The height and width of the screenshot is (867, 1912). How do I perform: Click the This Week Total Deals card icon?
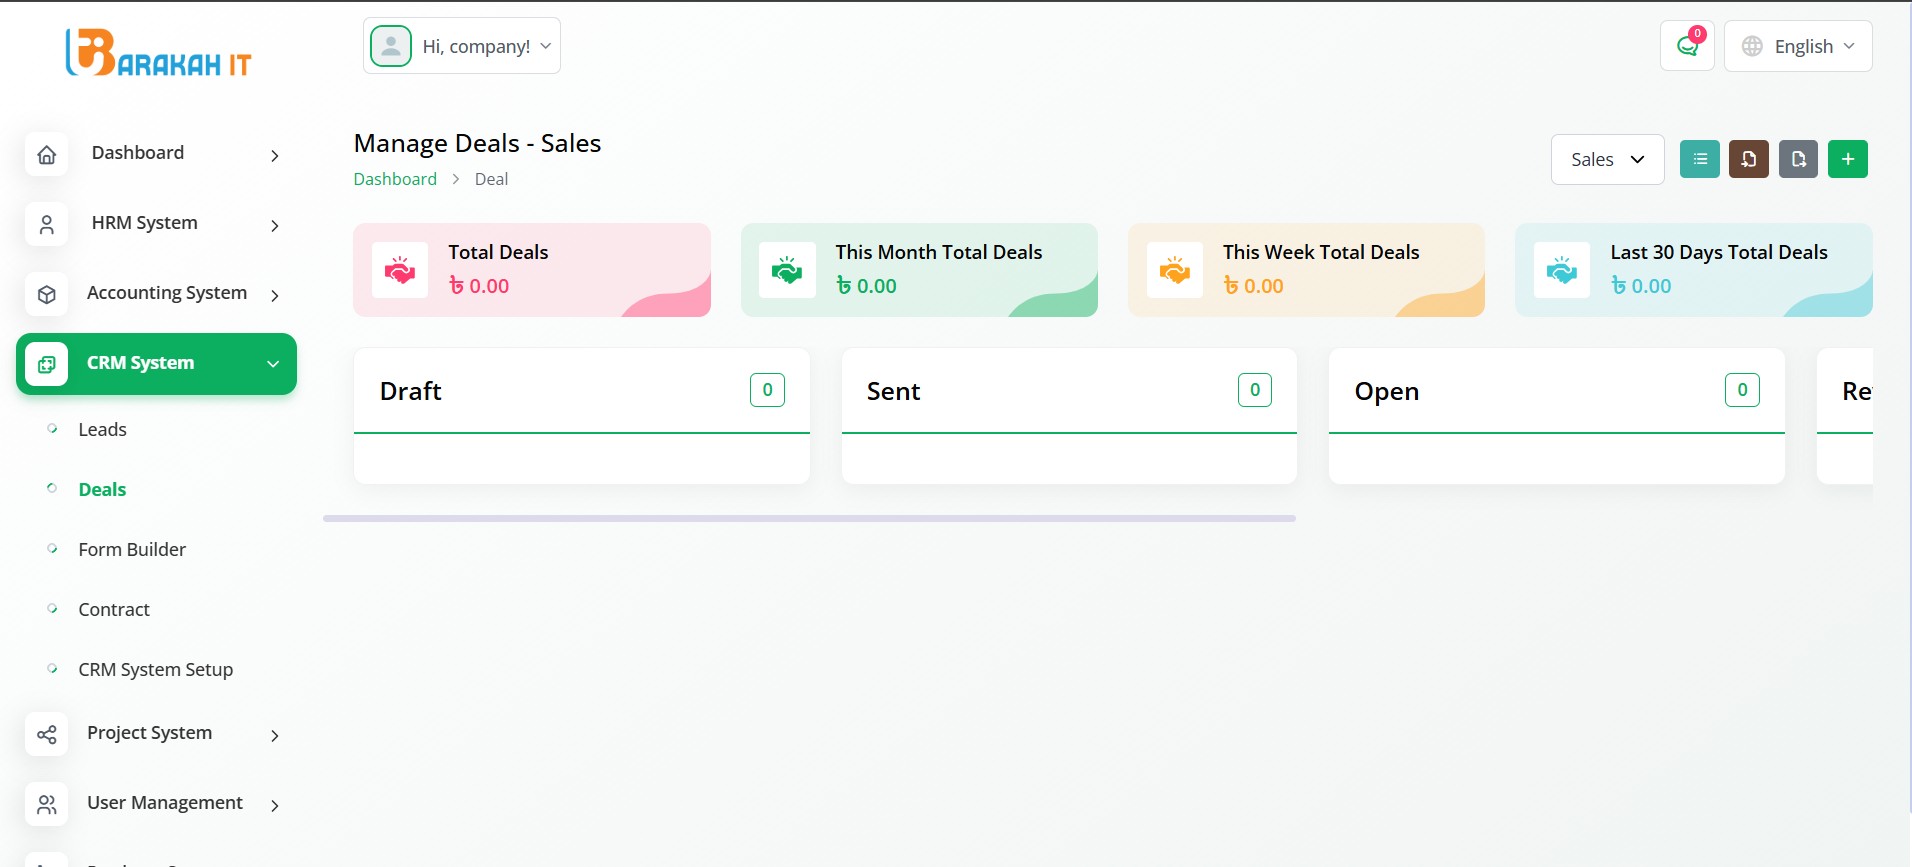click(x=1174, y=270)
